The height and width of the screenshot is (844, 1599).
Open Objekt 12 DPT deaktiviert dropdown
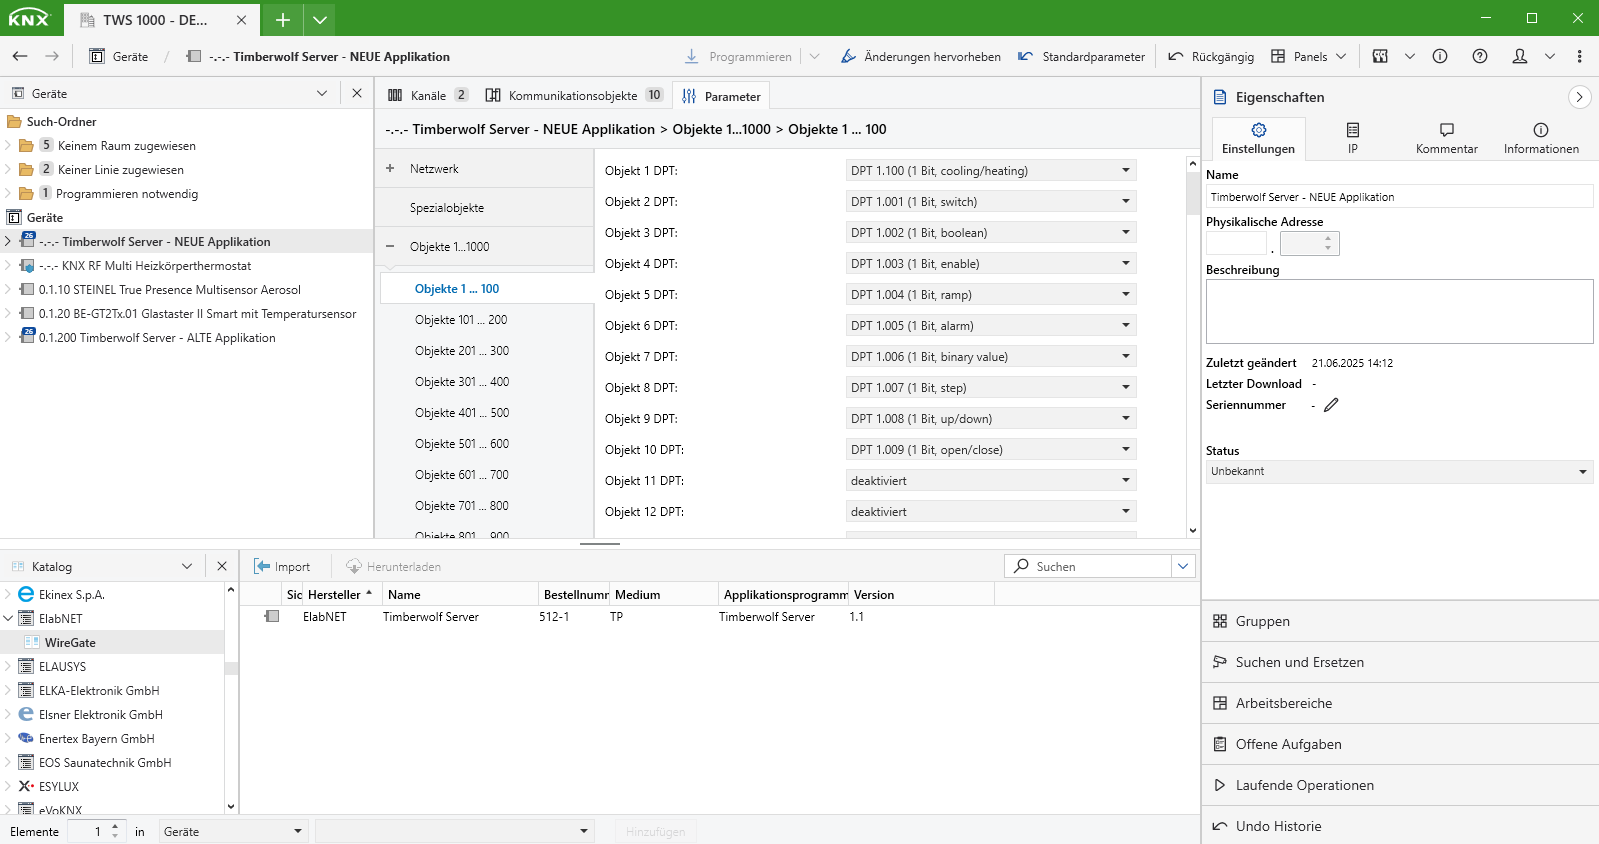point(991,512)
